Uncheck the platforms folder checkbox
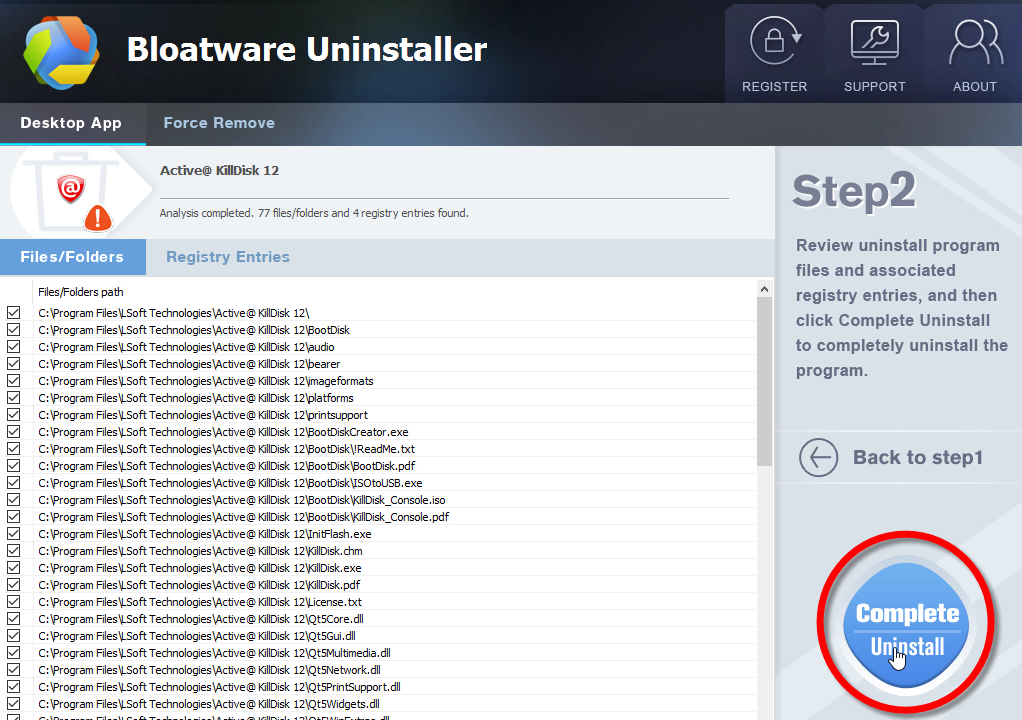 [x=13, y=397]
